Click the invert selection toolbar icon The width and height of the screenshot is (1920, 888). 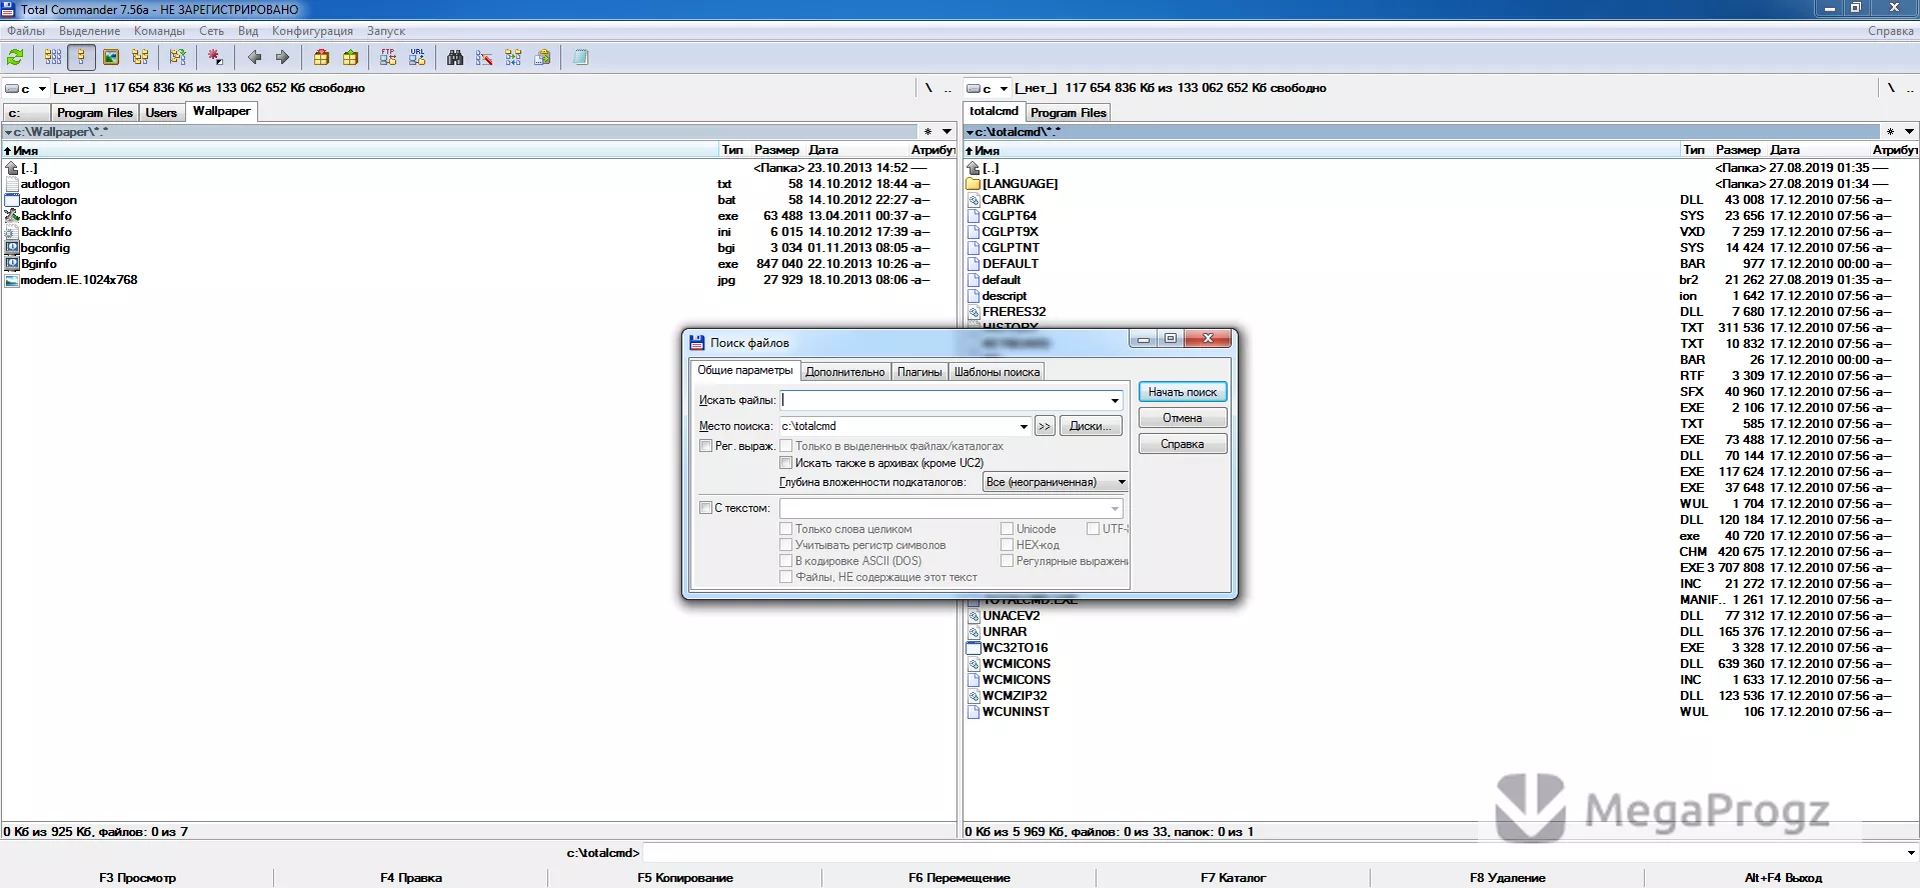pyautogui.click(x=178, y=58)
